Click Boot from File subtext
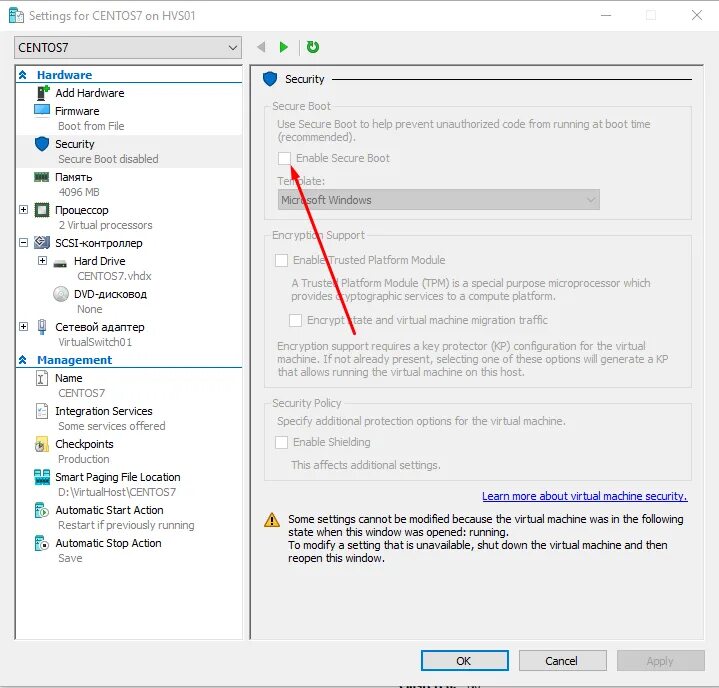Screen dimensions: 719x688 91,126
